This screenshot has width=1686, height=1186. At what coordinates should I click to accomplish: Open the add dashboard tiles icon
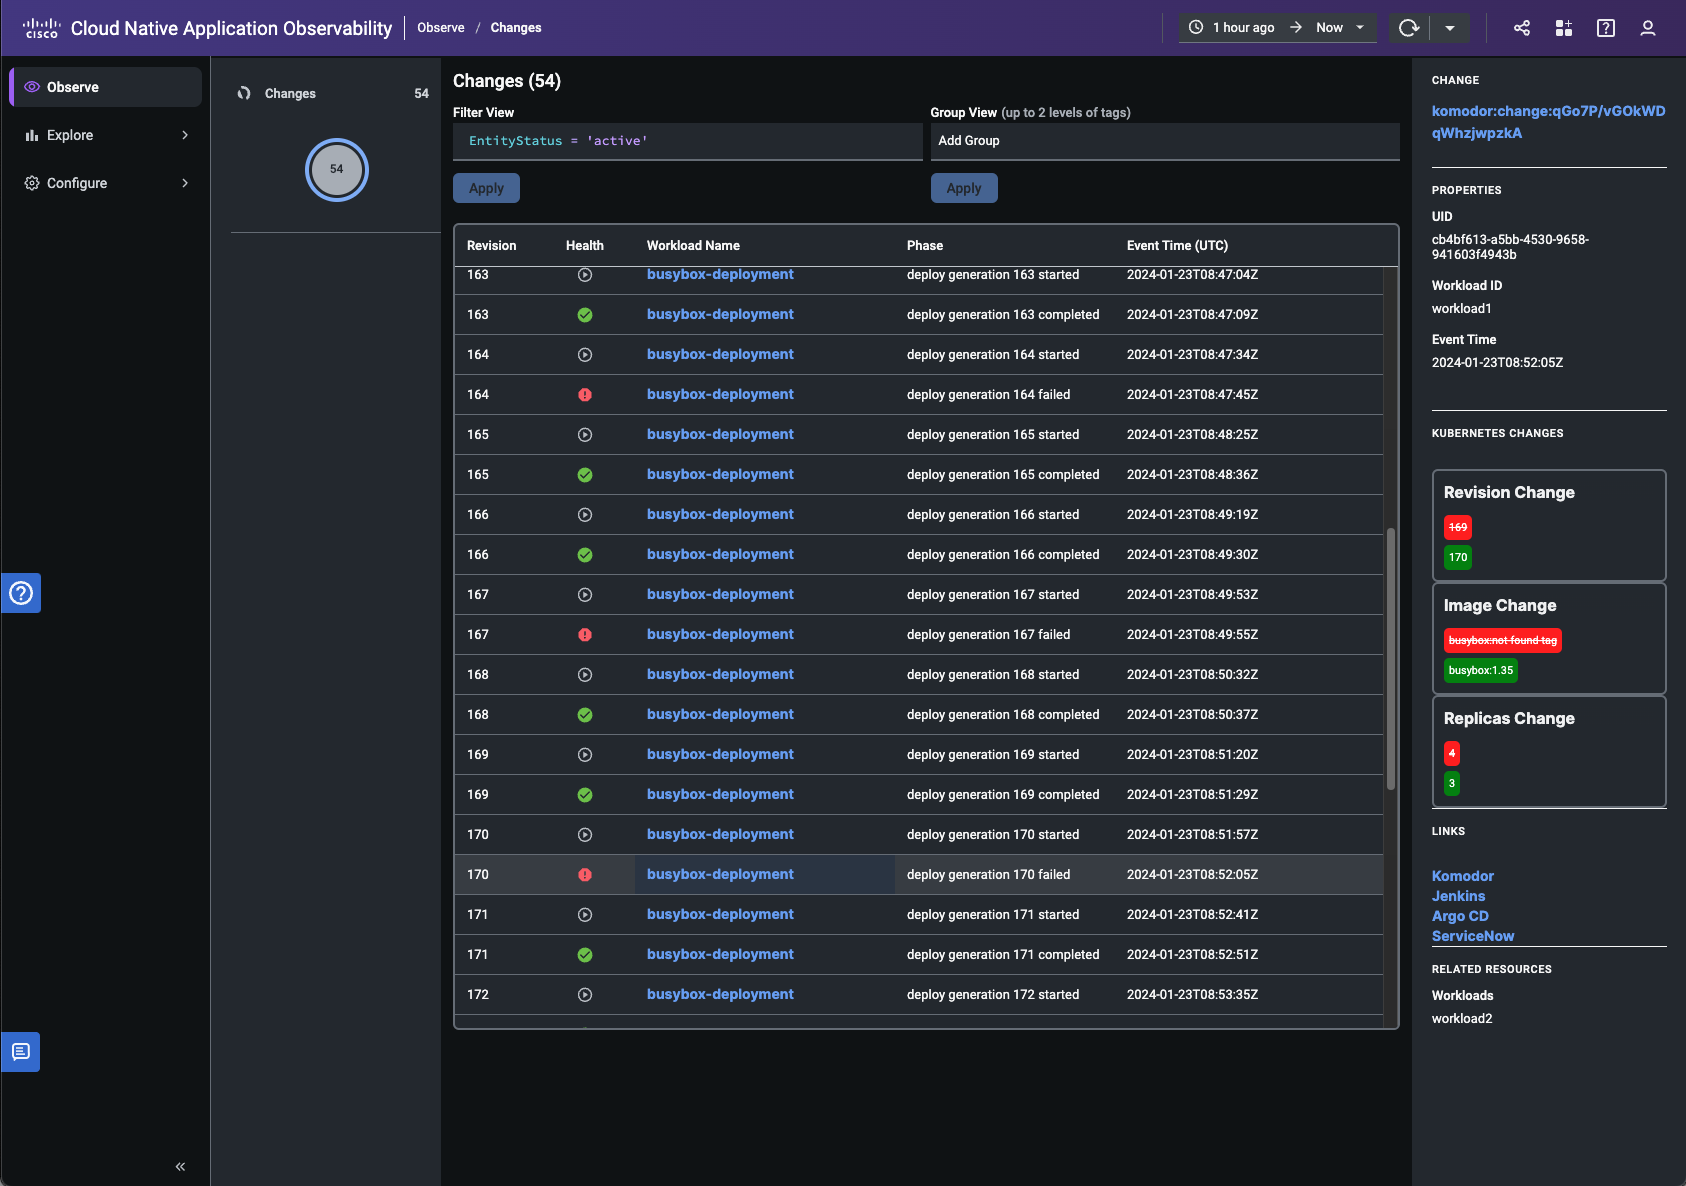pyautogui.click(x=1564, y=28)
